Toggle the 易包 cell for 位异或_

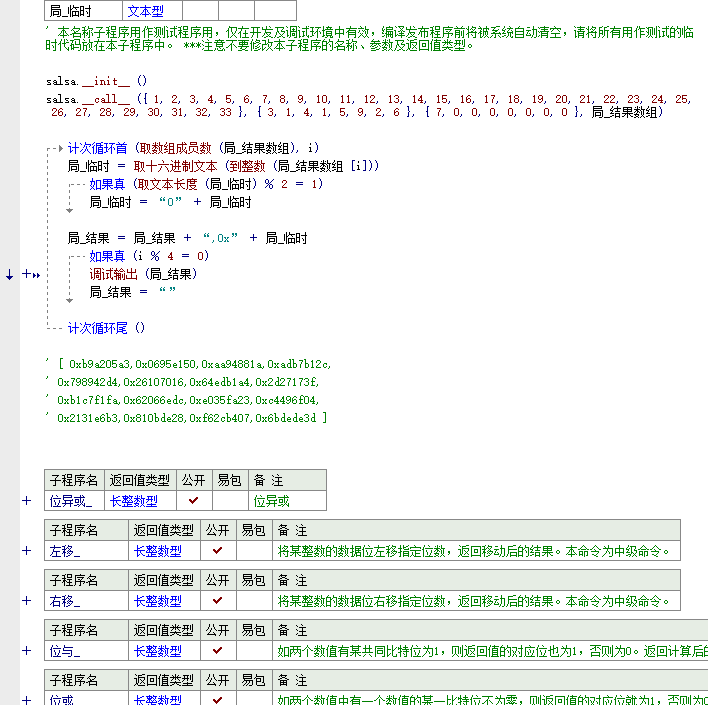(230, 500)
